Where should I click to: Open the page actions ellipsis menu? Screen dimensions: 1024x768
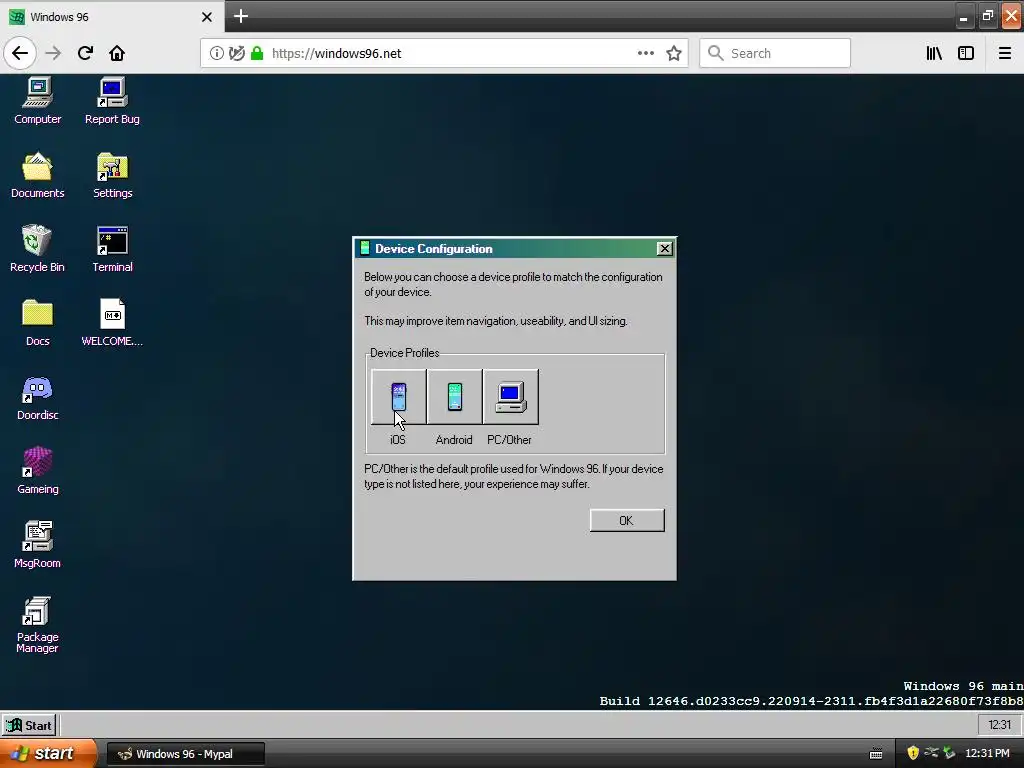pyautogui.click(x=646, y=54)
